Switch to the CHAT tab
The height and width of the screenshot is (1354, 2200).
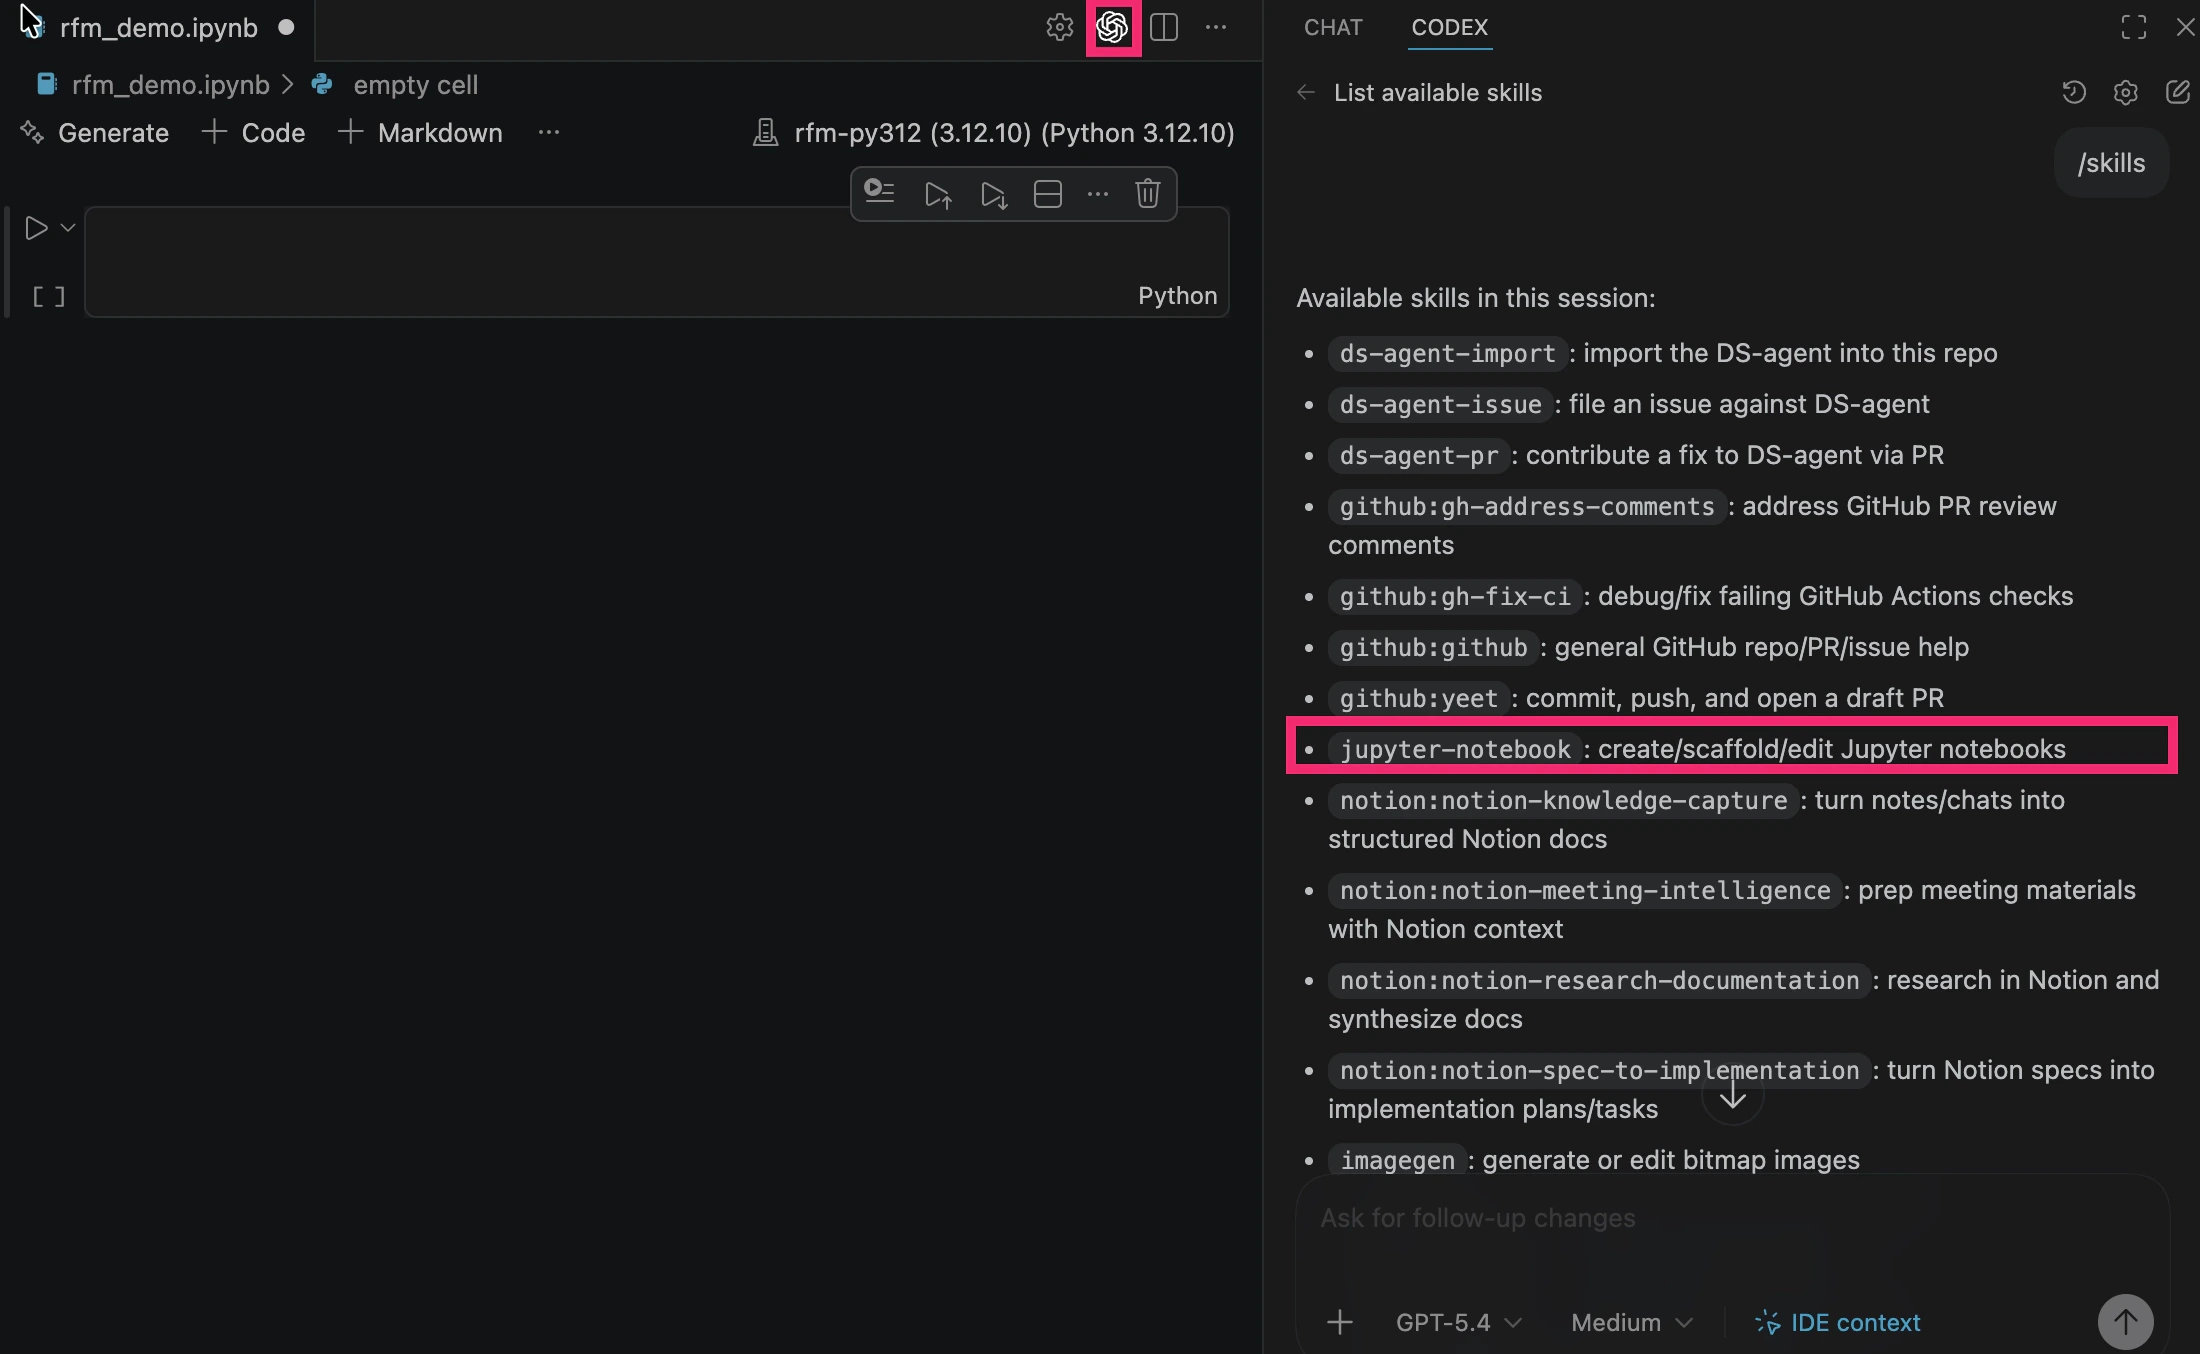[x=1332, y=28]
